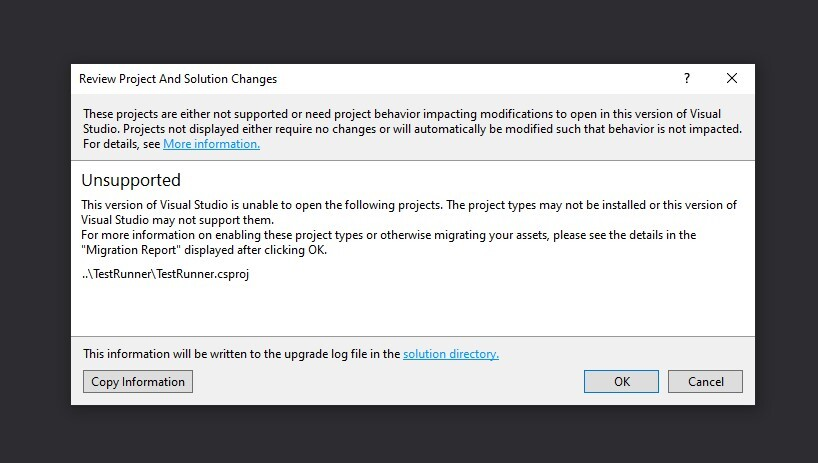Click the question mark help icon
Screen dimensions: 818x463
click(687, 78)
